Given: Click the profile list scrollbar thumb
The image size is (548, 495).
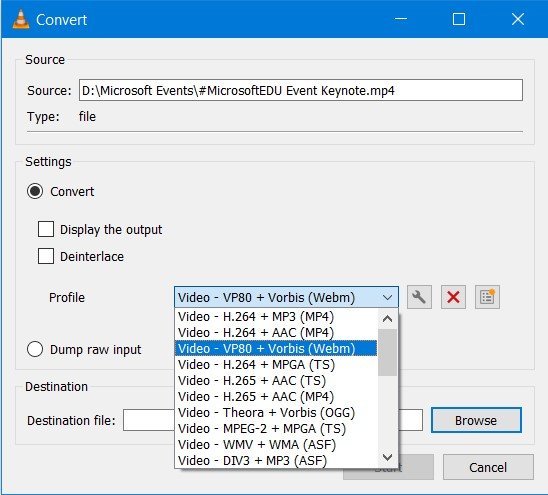Looking at the screenshot, I should point(387,352).
